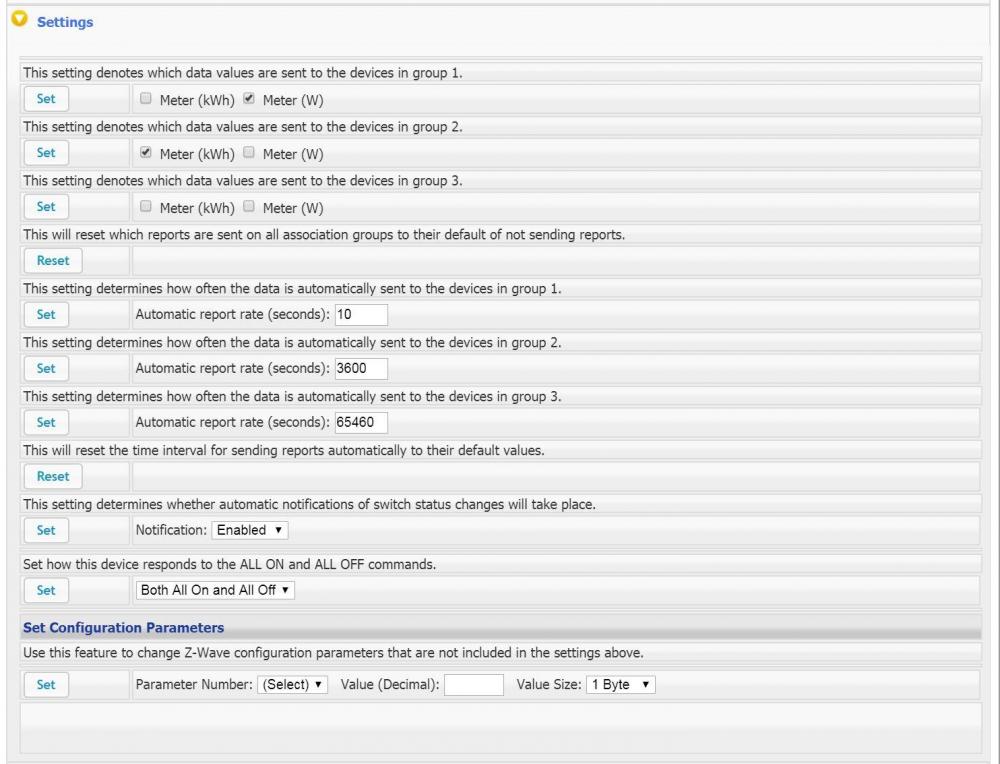Open the Value Size 1 Byte dropdown

coord(621,685)
